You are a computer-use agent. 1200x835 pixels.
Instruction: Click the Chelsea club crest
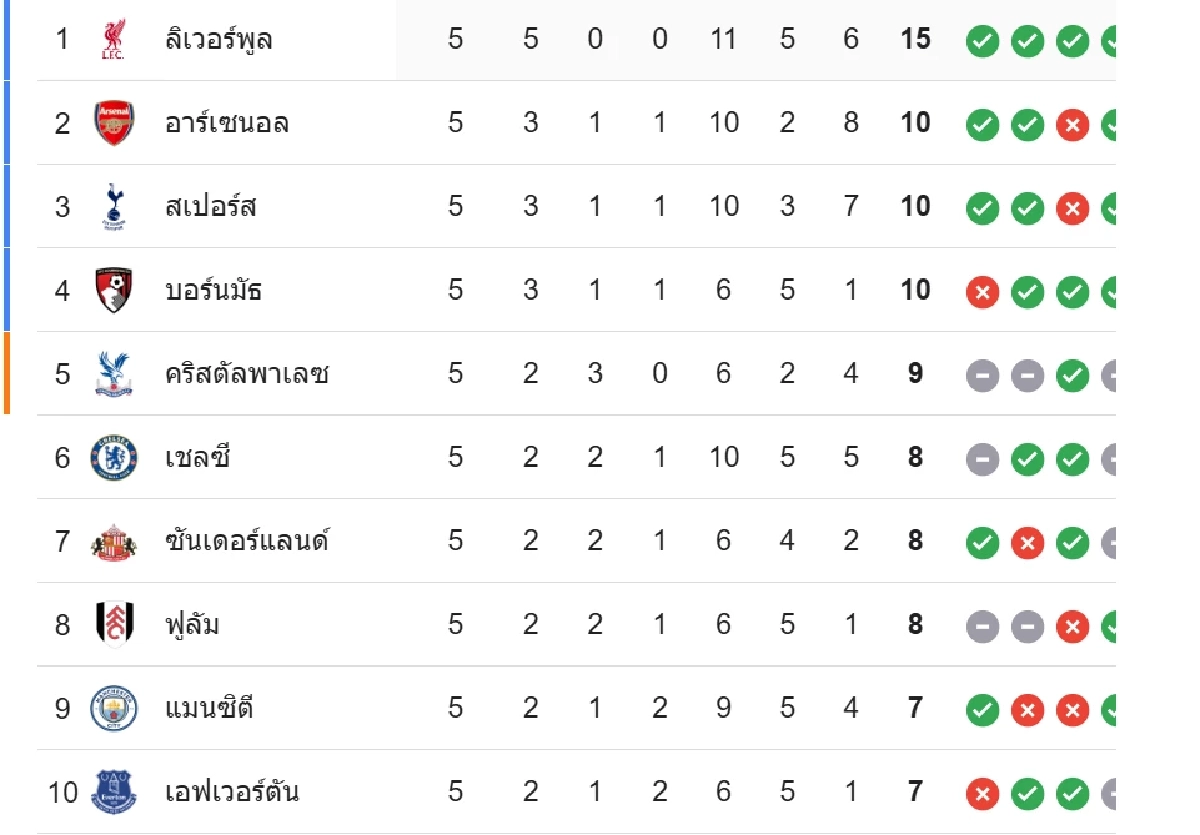point(113,458)
